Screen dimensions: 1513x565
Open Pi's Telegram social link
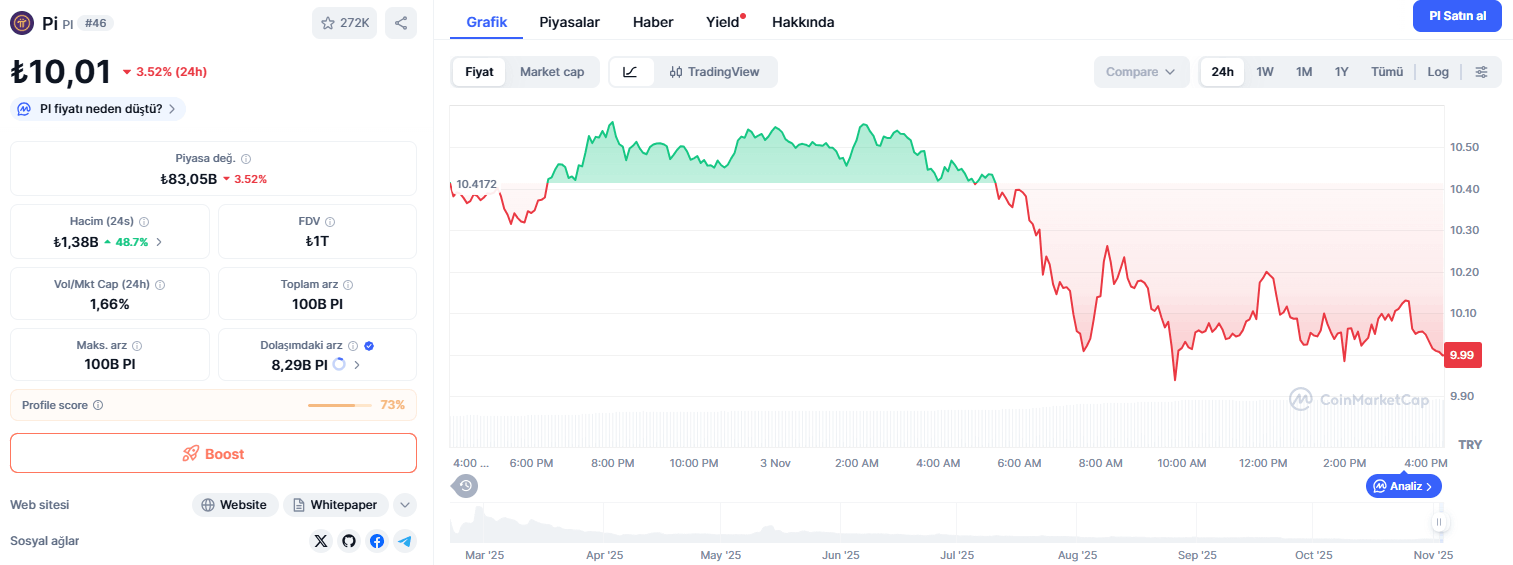click(x=404, y=541)
